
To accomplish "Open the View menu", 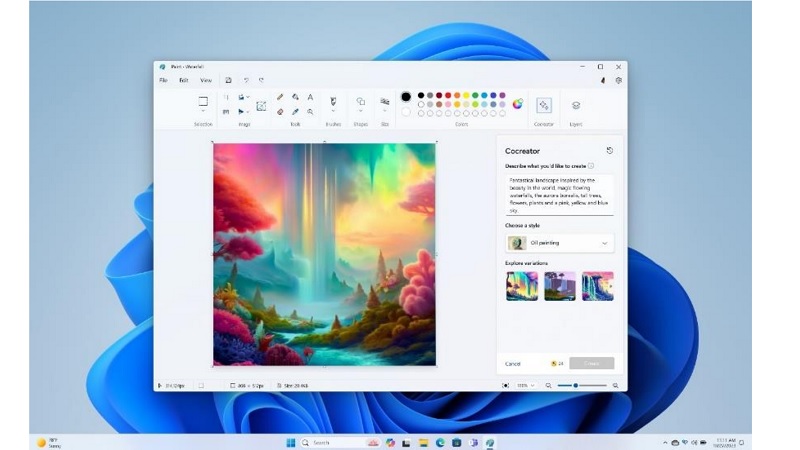I will coord(206,80).
